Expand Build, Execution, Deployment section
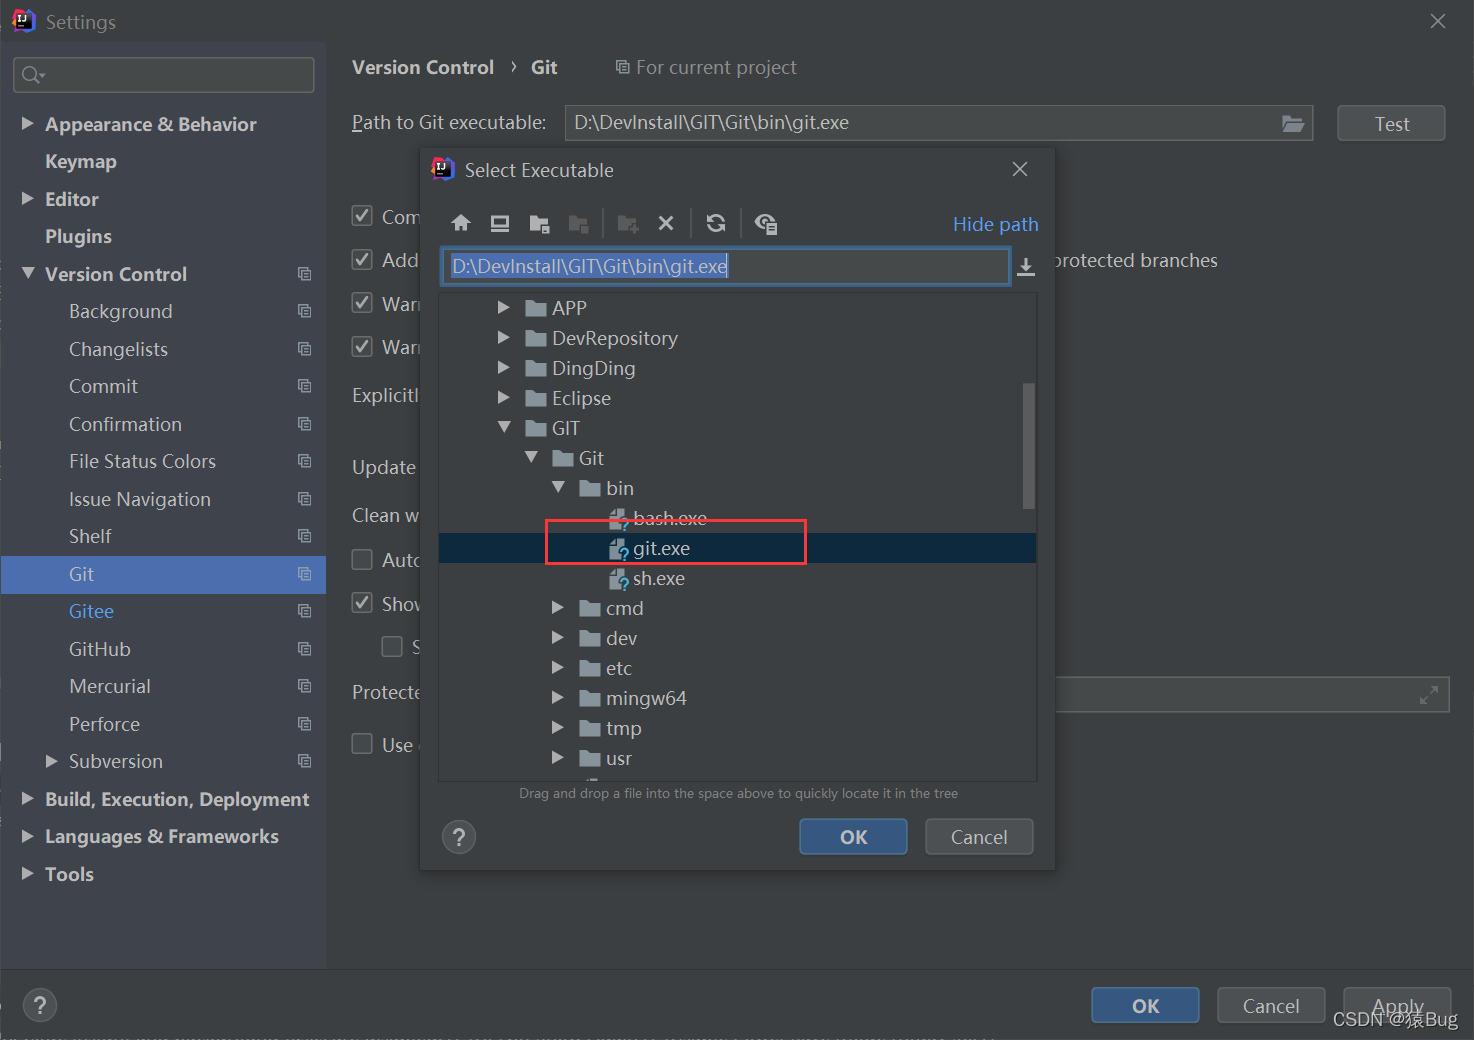1474x1040 pixels. click(28, 798)
